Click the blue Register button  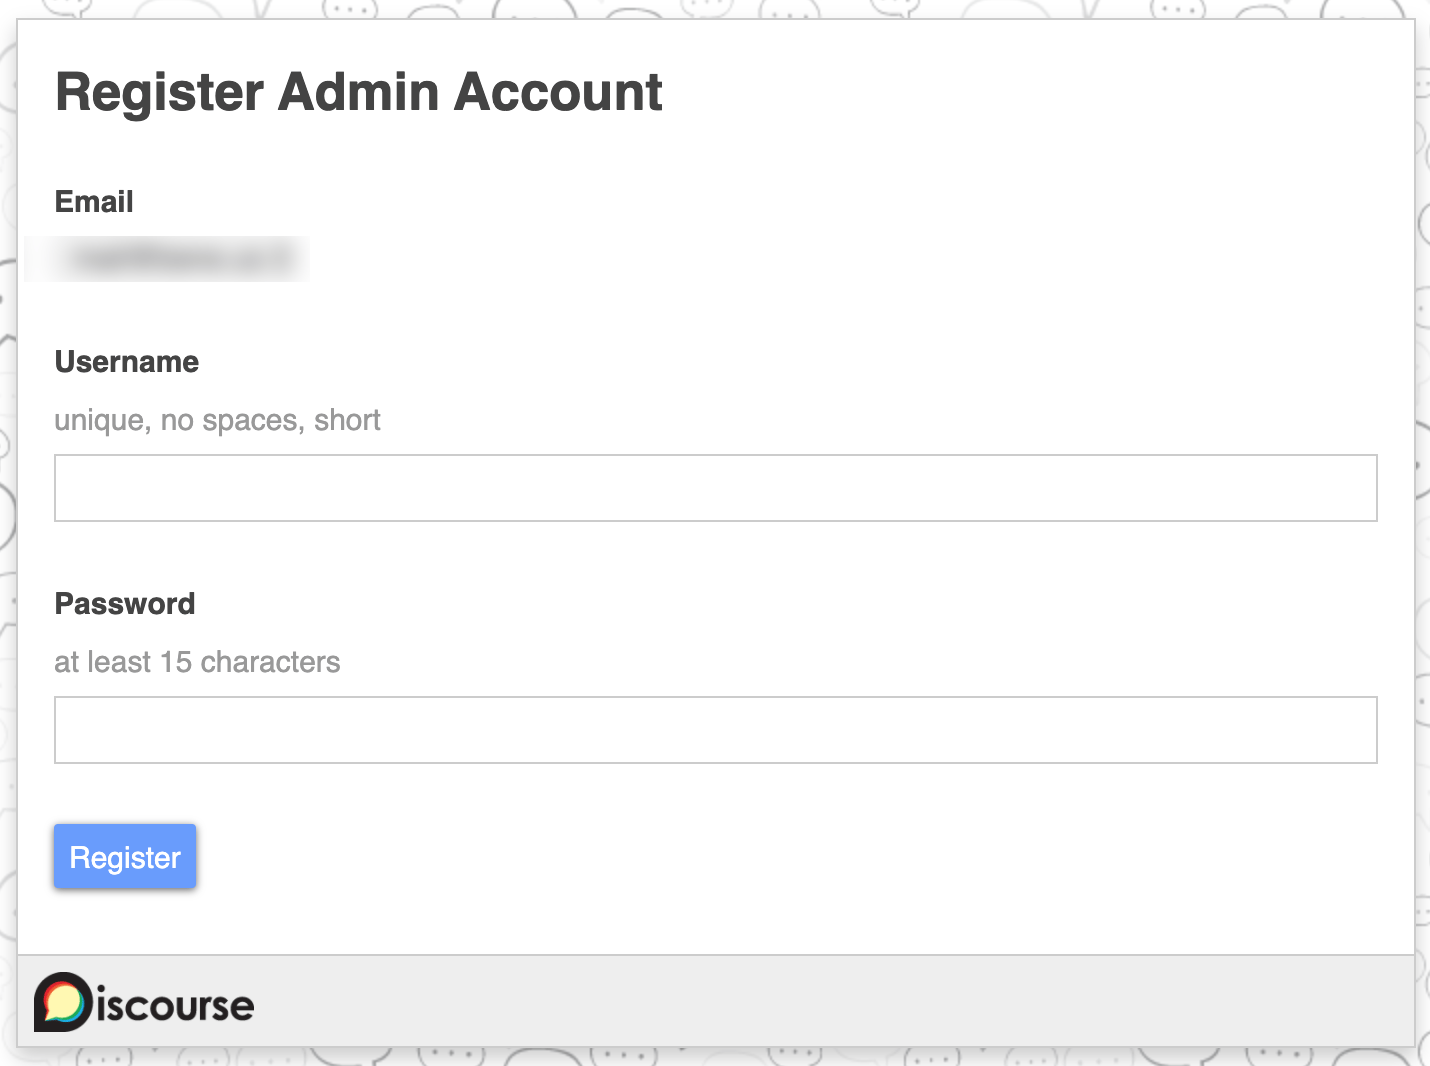pos(125,856)
